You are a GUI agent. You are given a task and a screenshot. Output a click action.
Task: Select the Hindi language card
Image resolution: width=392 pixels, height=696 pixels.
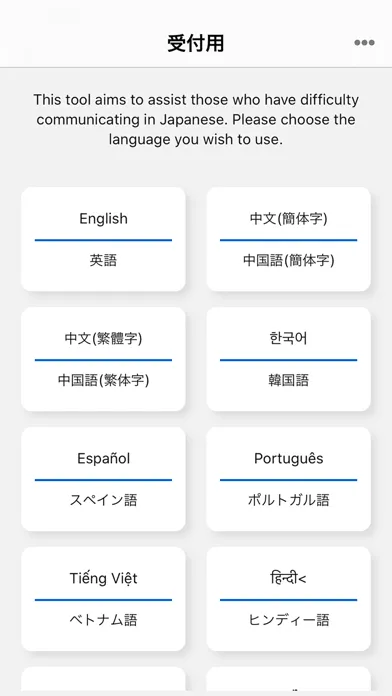tap(289, 599)
